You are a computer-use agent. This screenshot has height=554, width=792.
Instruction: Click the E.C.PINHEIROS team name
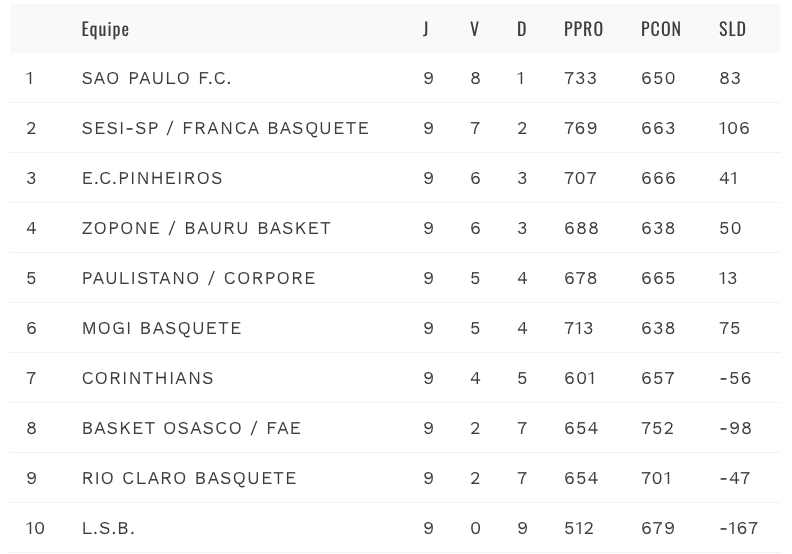click(x=152, y=178)
